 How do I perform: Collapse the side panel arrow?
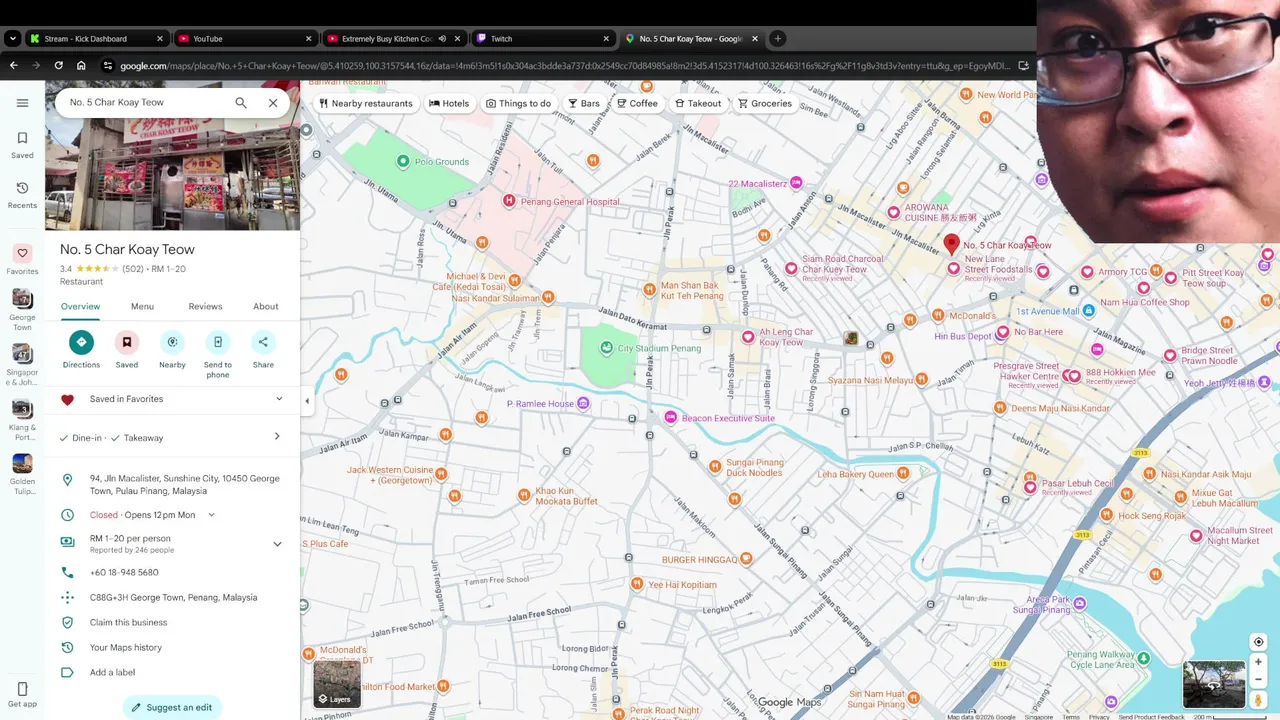[307, 401]
